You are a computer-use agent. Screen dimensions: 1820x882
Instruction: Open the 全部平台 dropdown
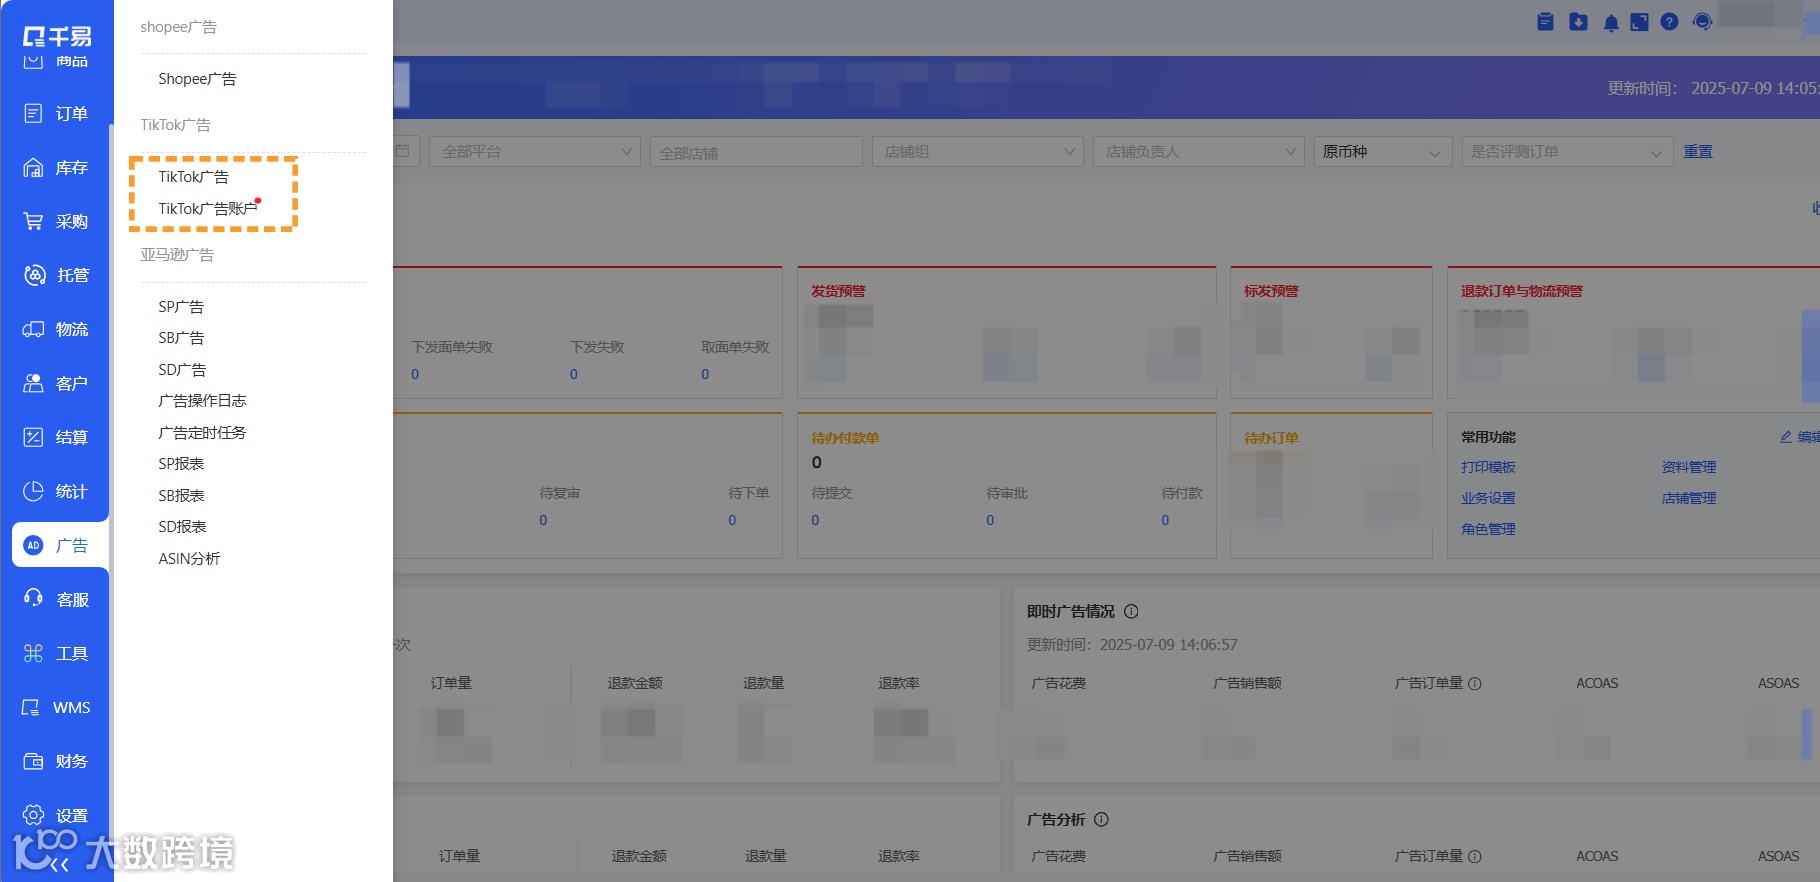click(535, 152)
